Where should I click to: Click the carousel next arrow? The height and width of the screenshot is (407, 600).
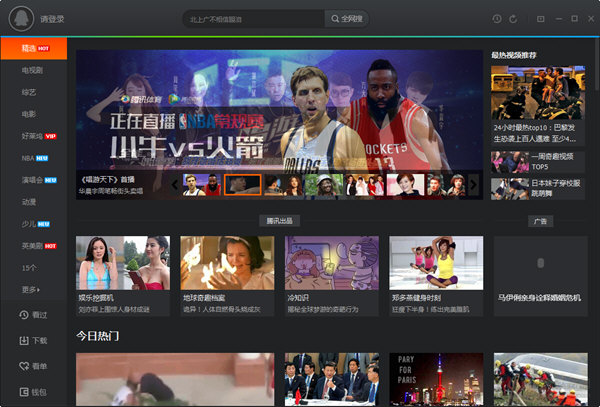click(474, 185)
